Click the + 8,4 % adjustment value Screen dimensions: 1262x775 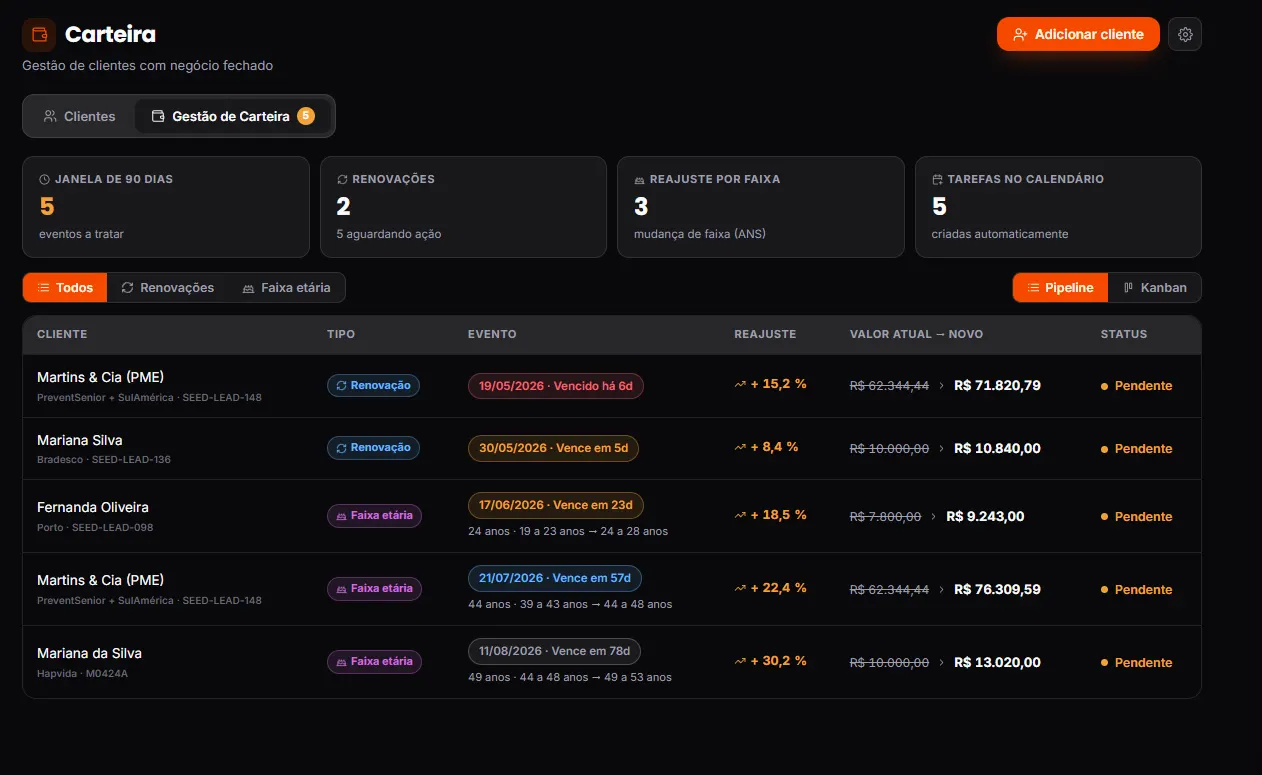pos(766,447)
